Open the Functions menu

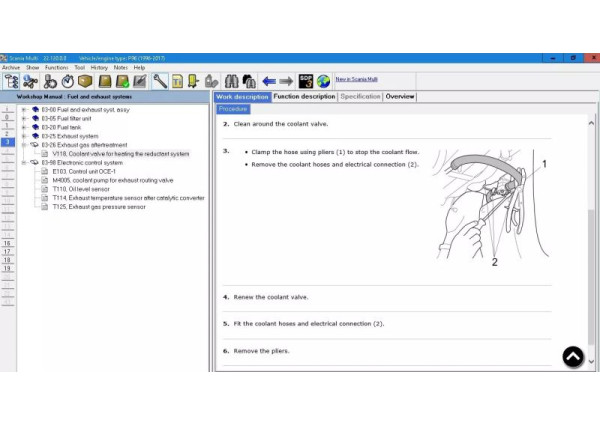(x=56, y=67)
